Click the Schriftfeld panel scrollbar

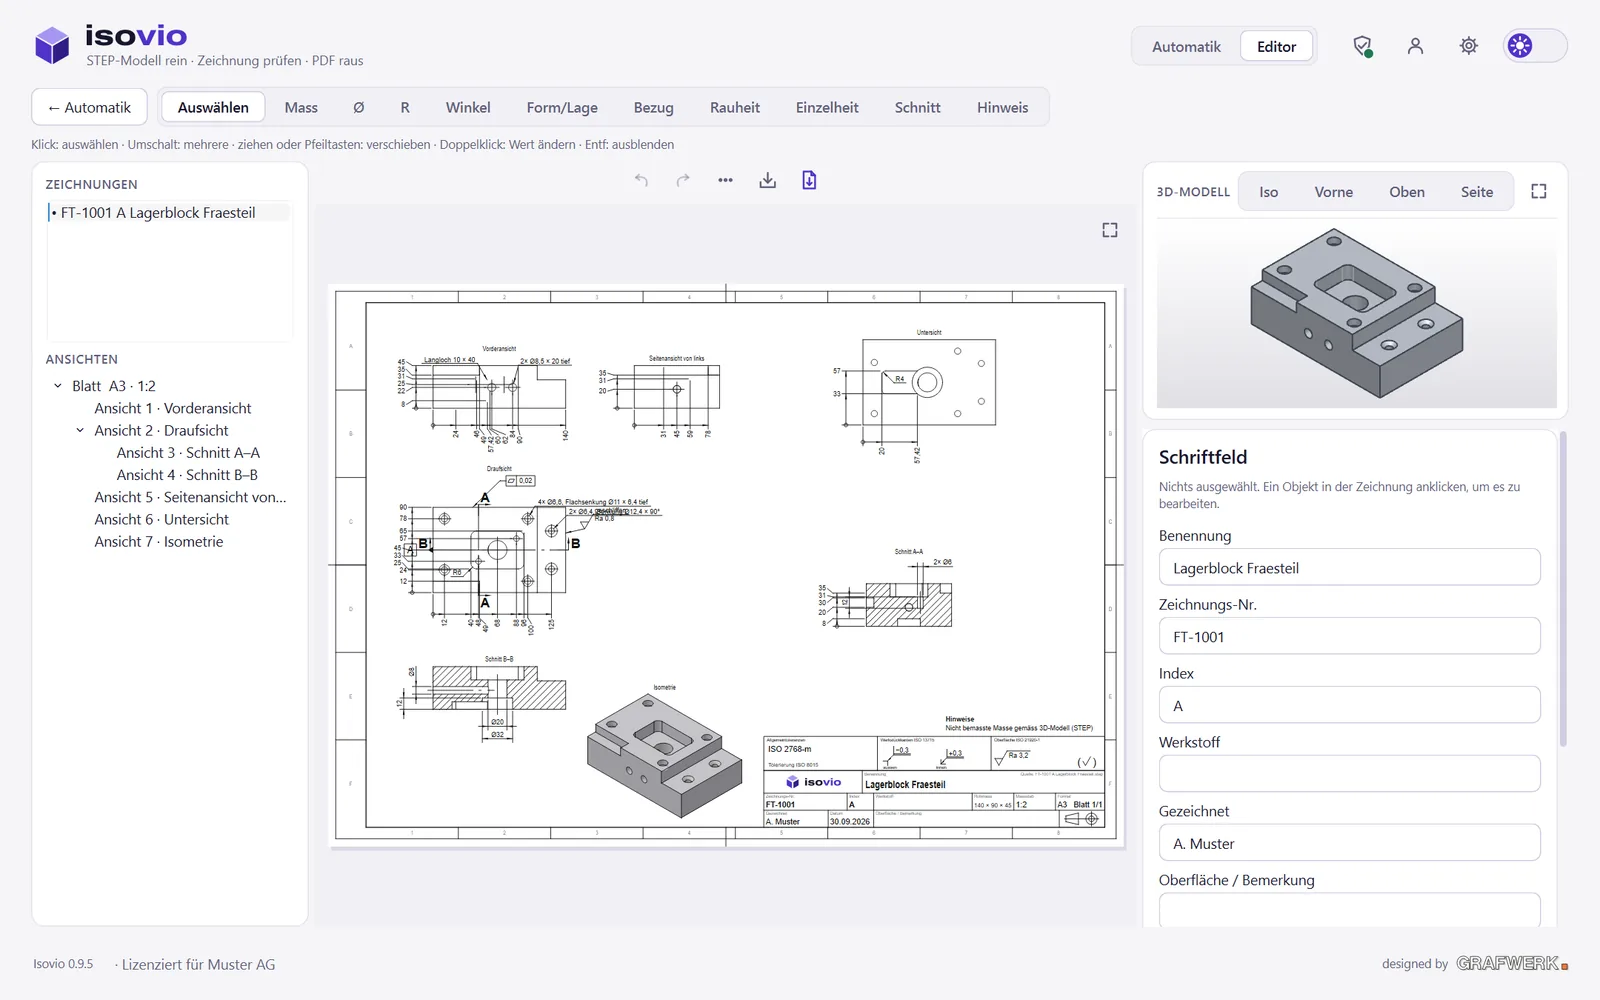pyautogui.click(x=1563, y=589)
